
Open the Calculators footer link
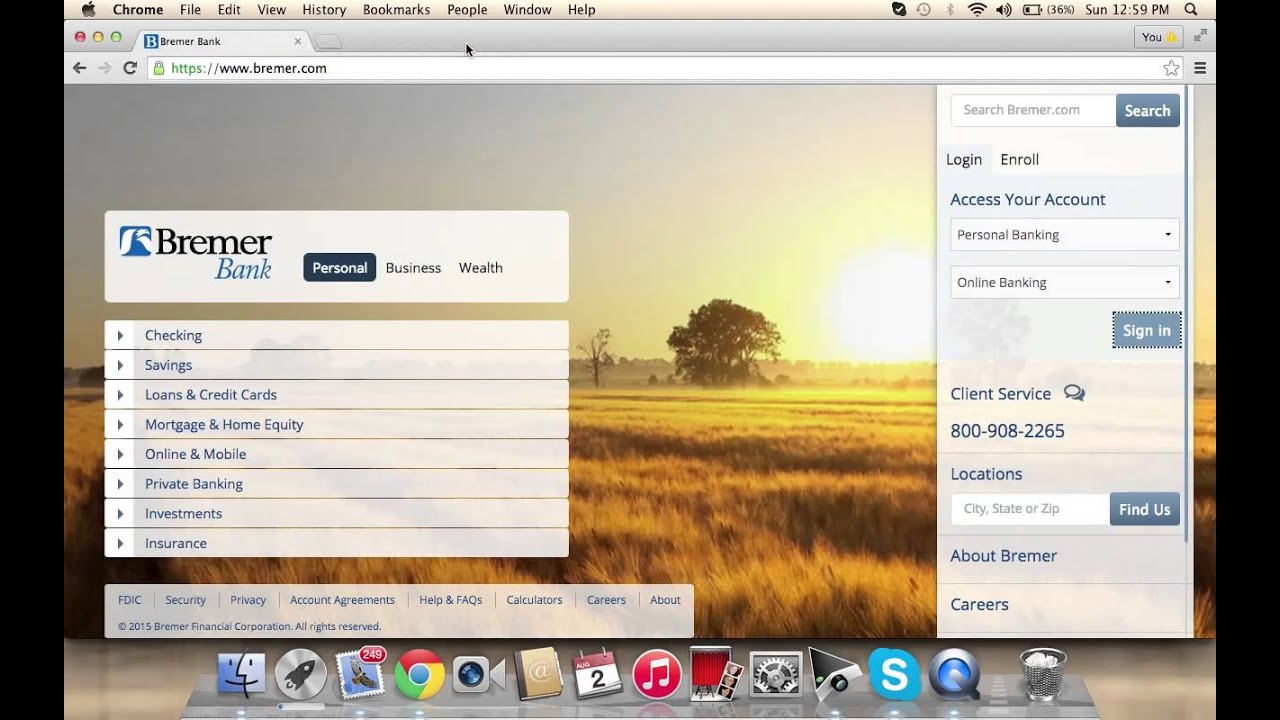tap(534, 600)
